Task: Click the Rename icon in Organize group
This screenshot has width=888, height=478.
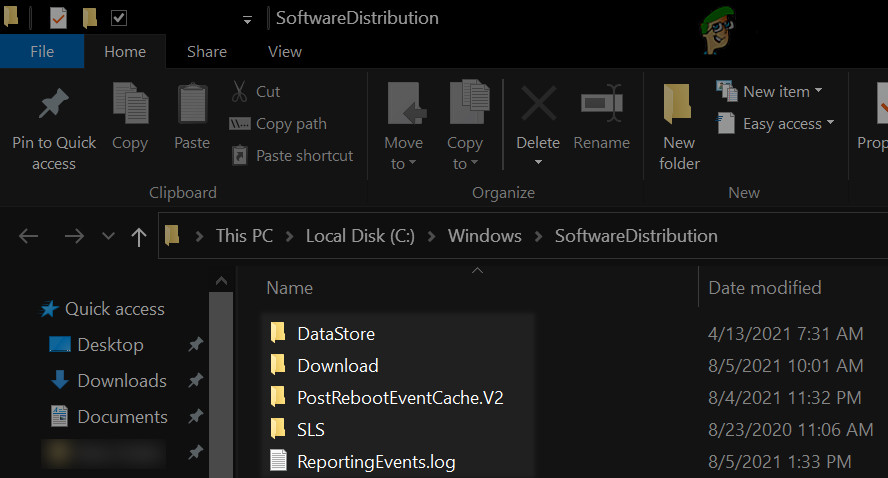Action: click(601, 104)
